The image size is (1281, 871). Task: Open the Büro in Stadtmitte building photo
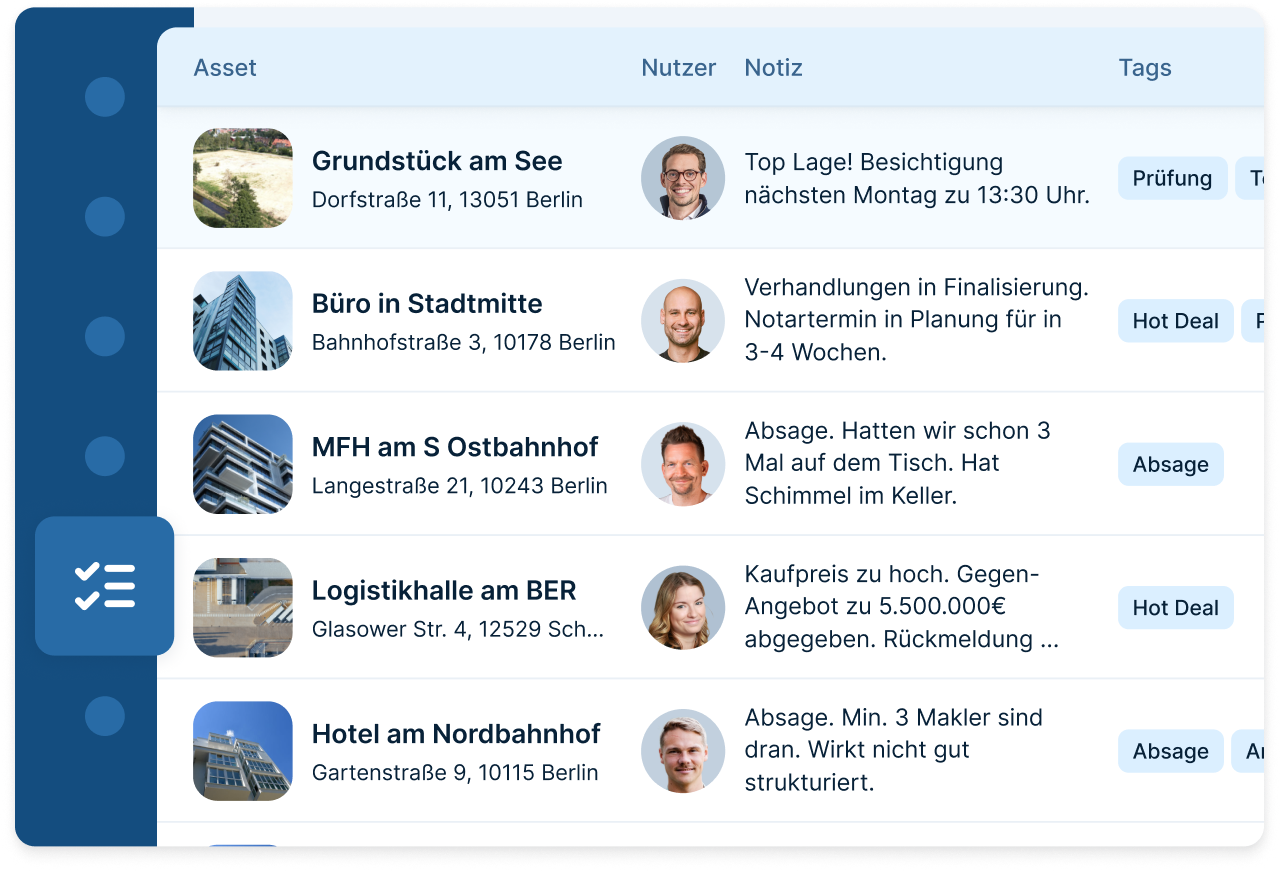pyautogui.click(x=243, y=321)
